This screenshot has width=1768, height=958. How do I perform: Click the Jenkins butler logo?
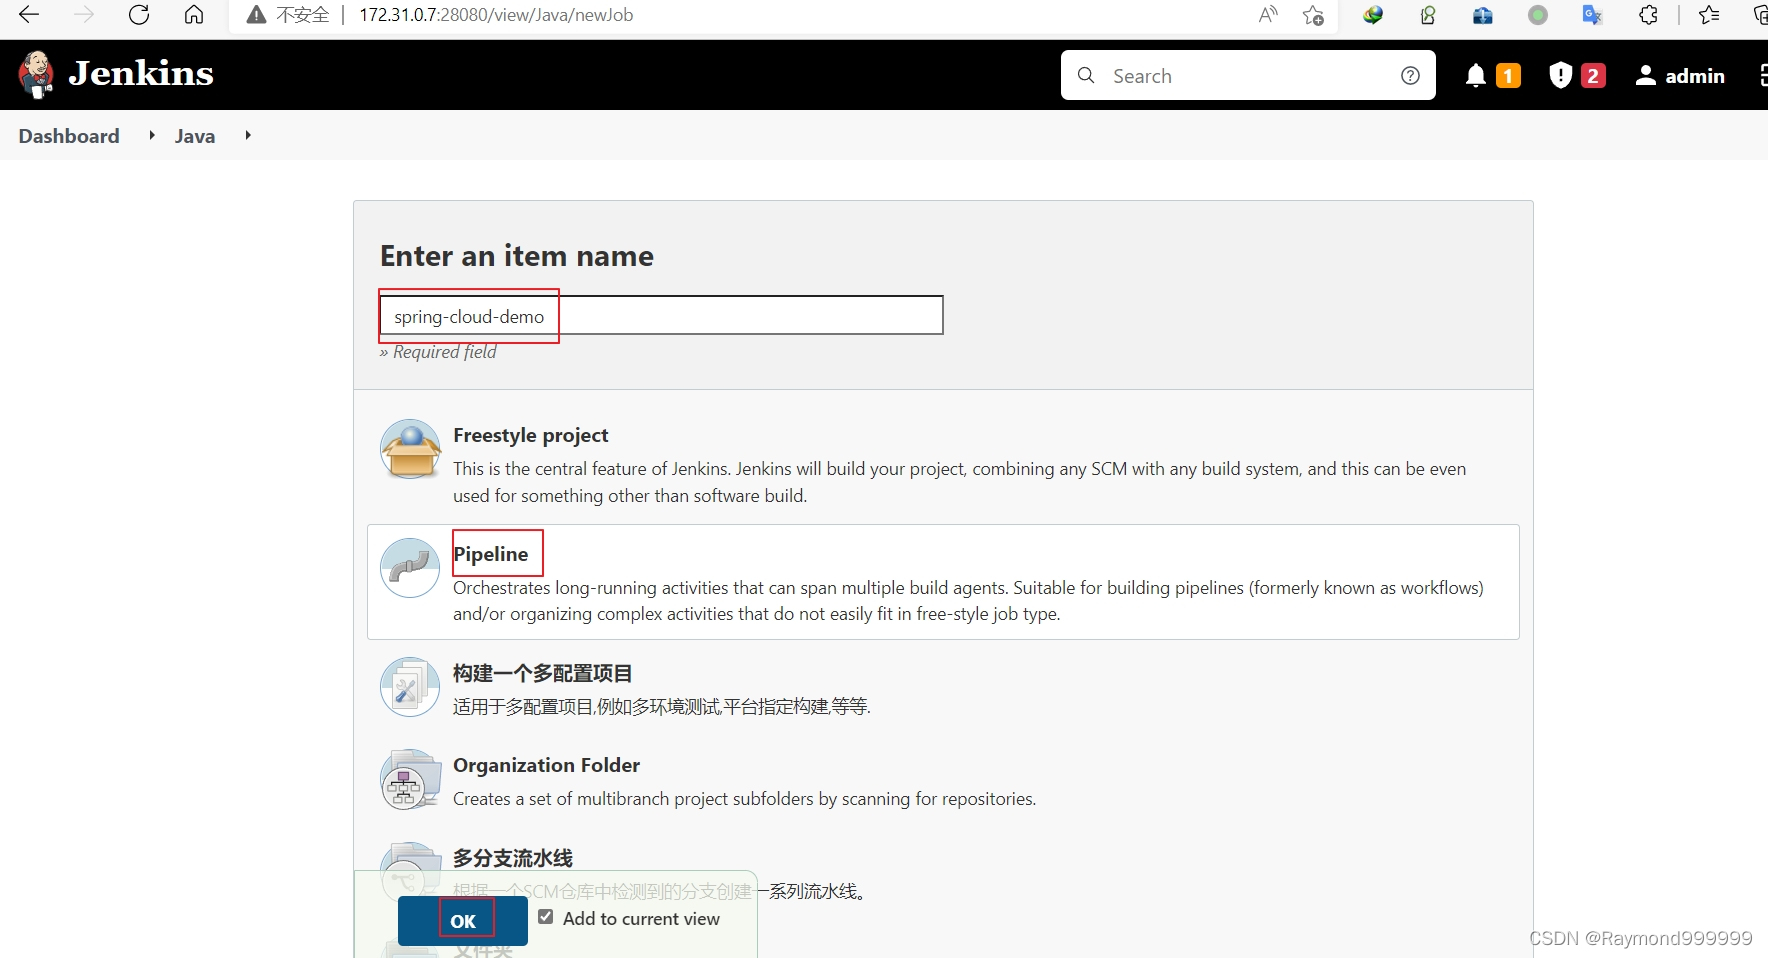point(37,75)
